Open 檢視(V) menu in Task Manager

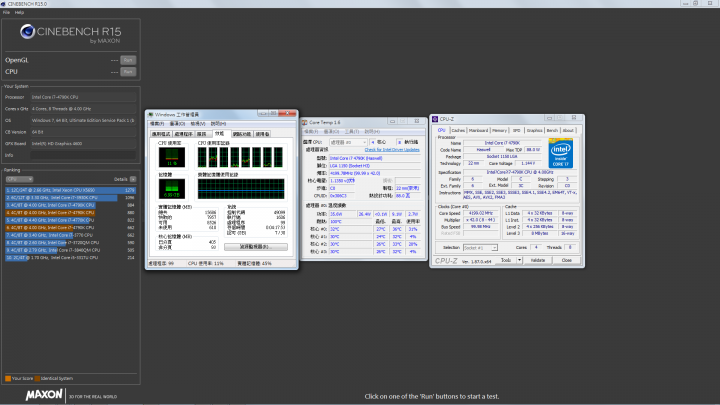coord(198,124)
